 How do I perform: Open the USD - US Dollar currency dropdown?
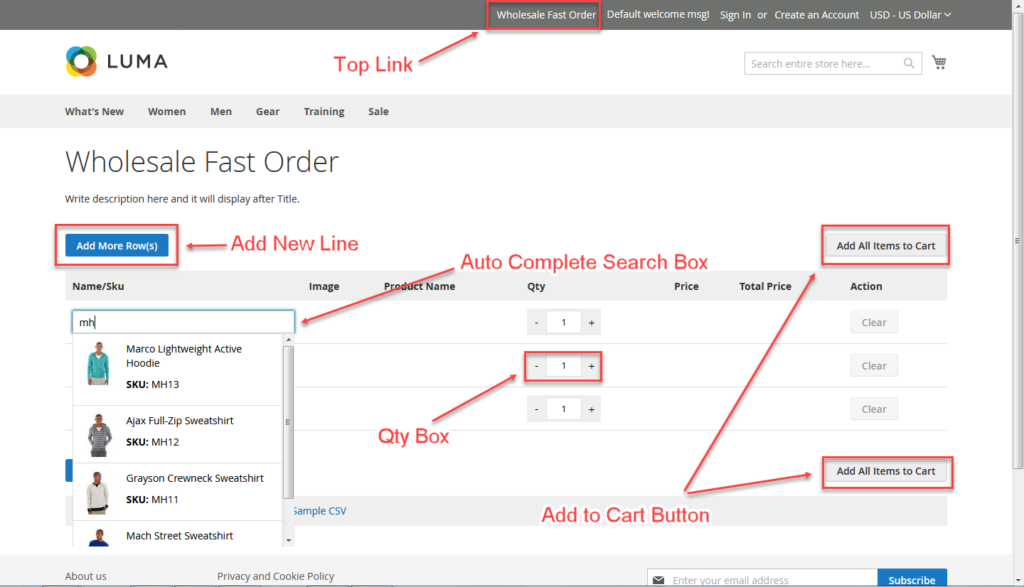910,14
